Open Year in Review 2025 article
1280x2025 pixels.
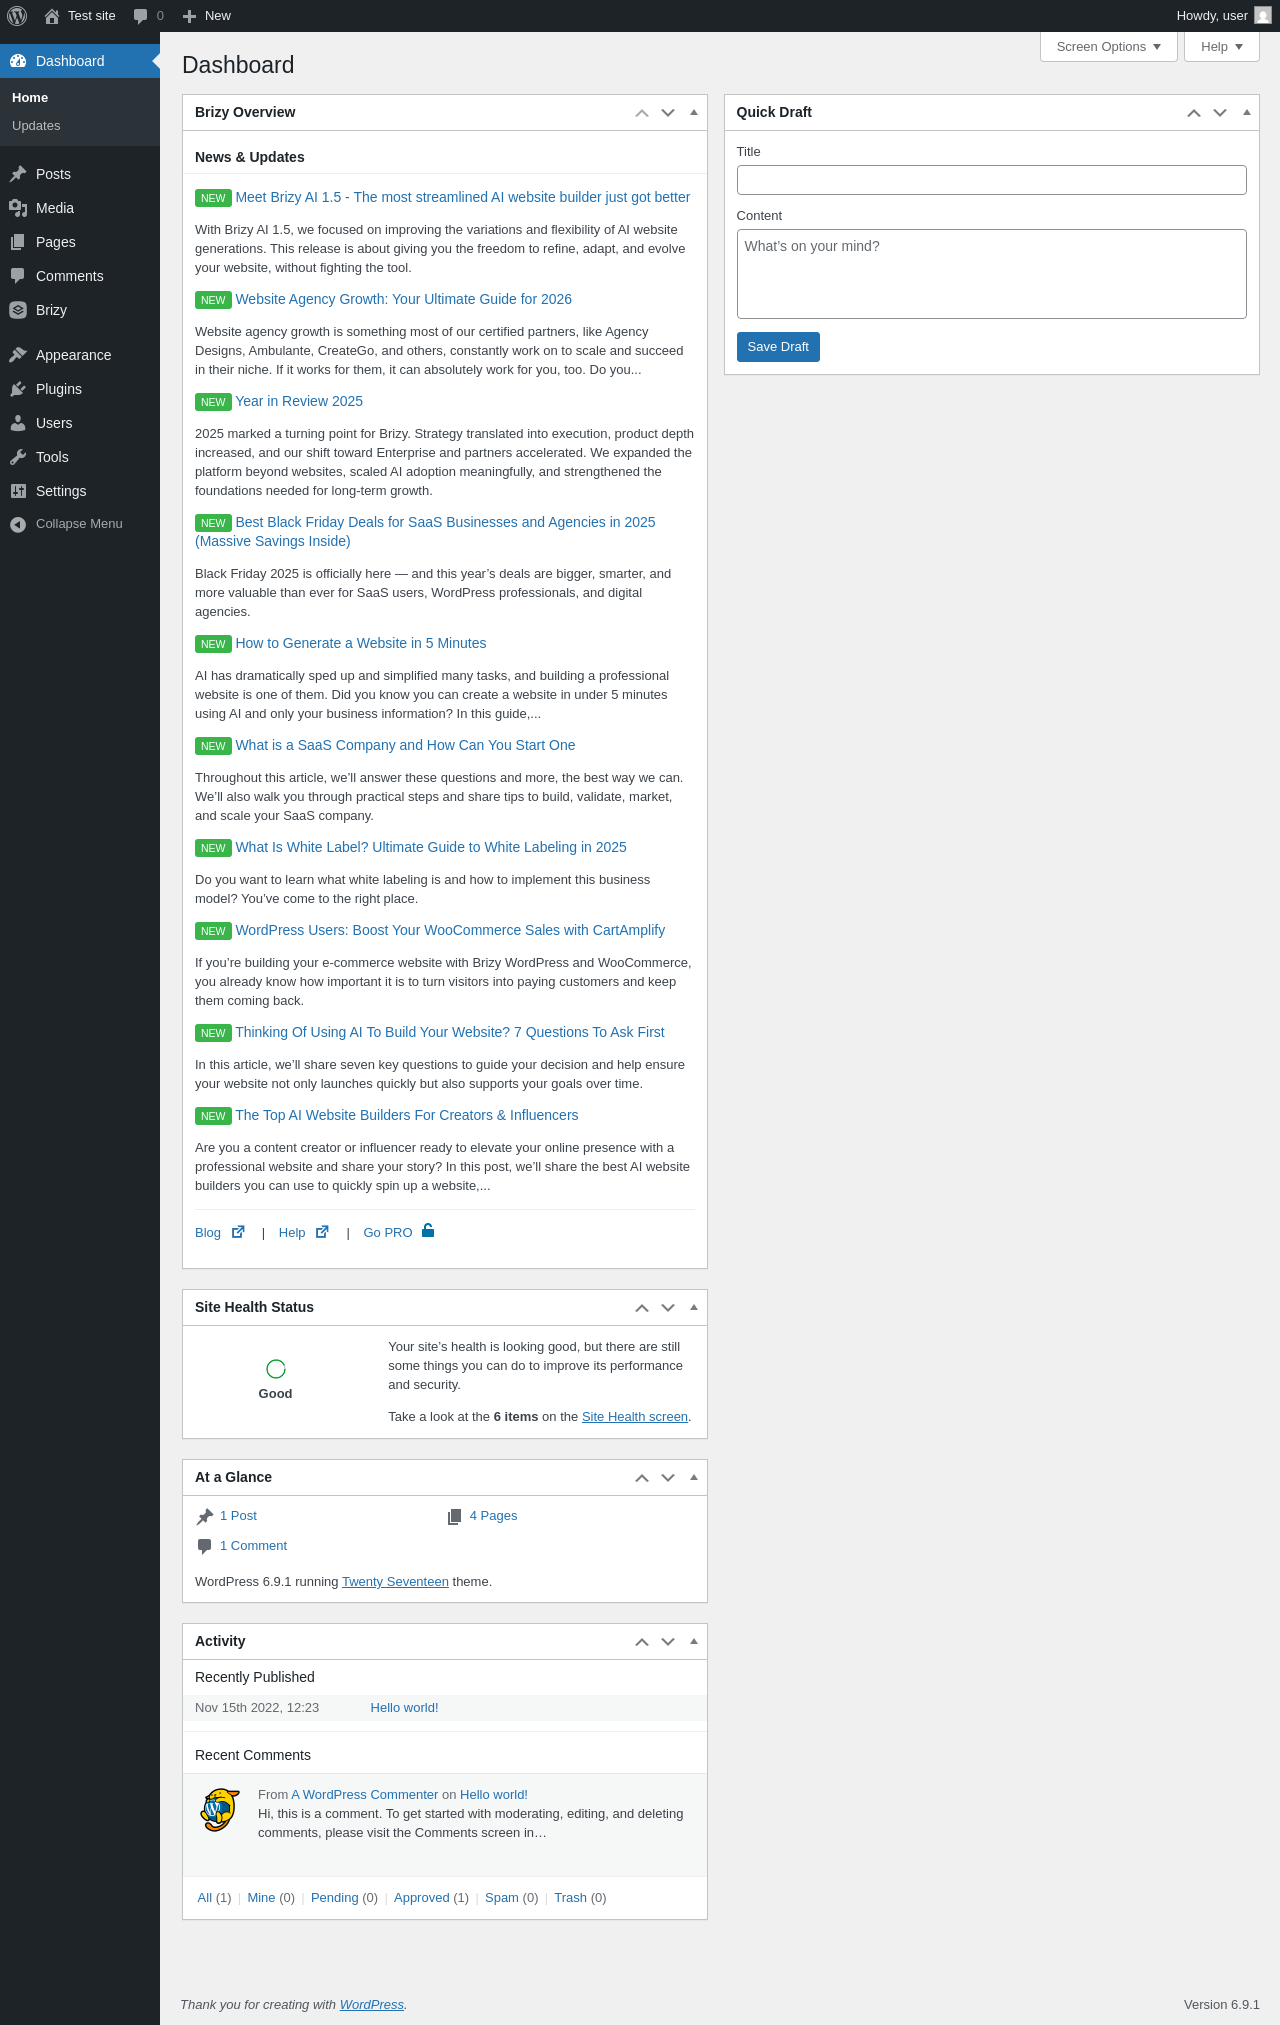299,401
